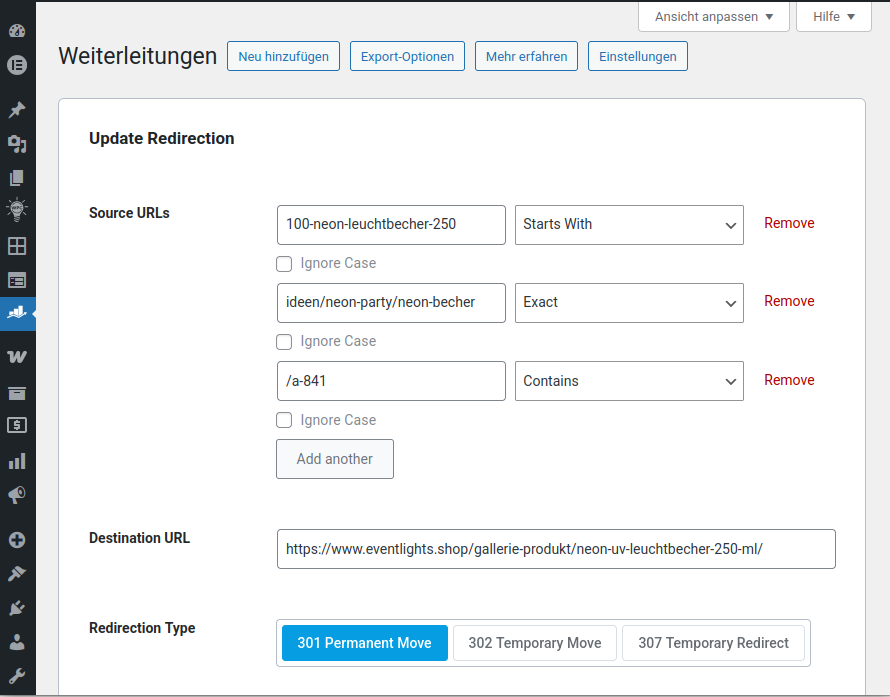
Task: Open the Contains match type dropdown
Action: tap(629, 381)
